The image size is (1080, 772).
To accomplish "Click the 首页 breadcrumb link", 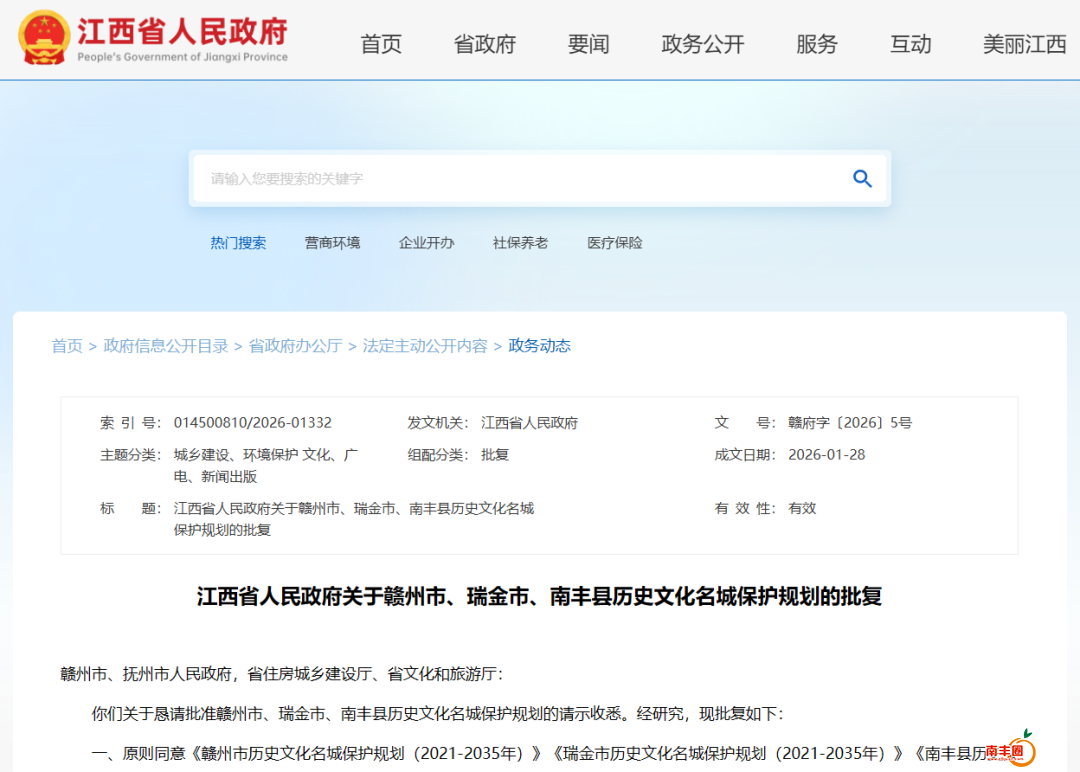I will coord(67,346).
